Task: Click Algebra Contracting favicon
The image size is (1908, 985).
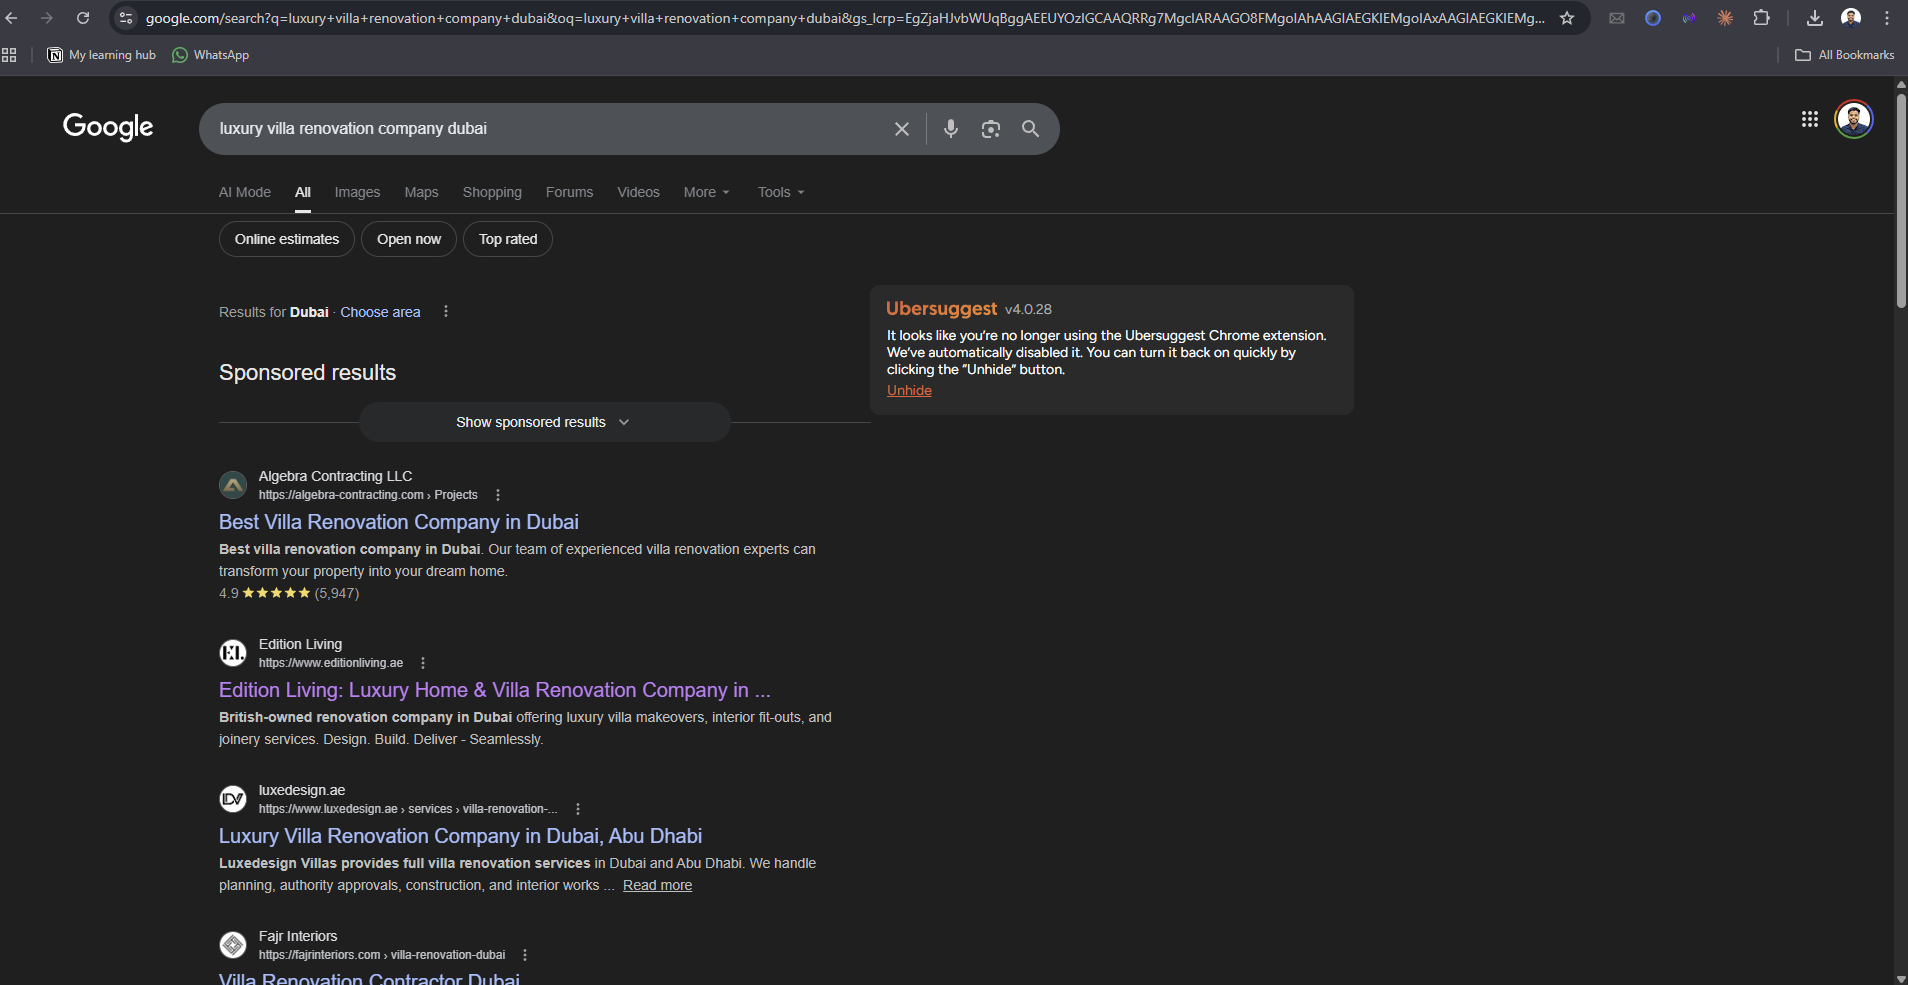Action: tap(233, 485)
